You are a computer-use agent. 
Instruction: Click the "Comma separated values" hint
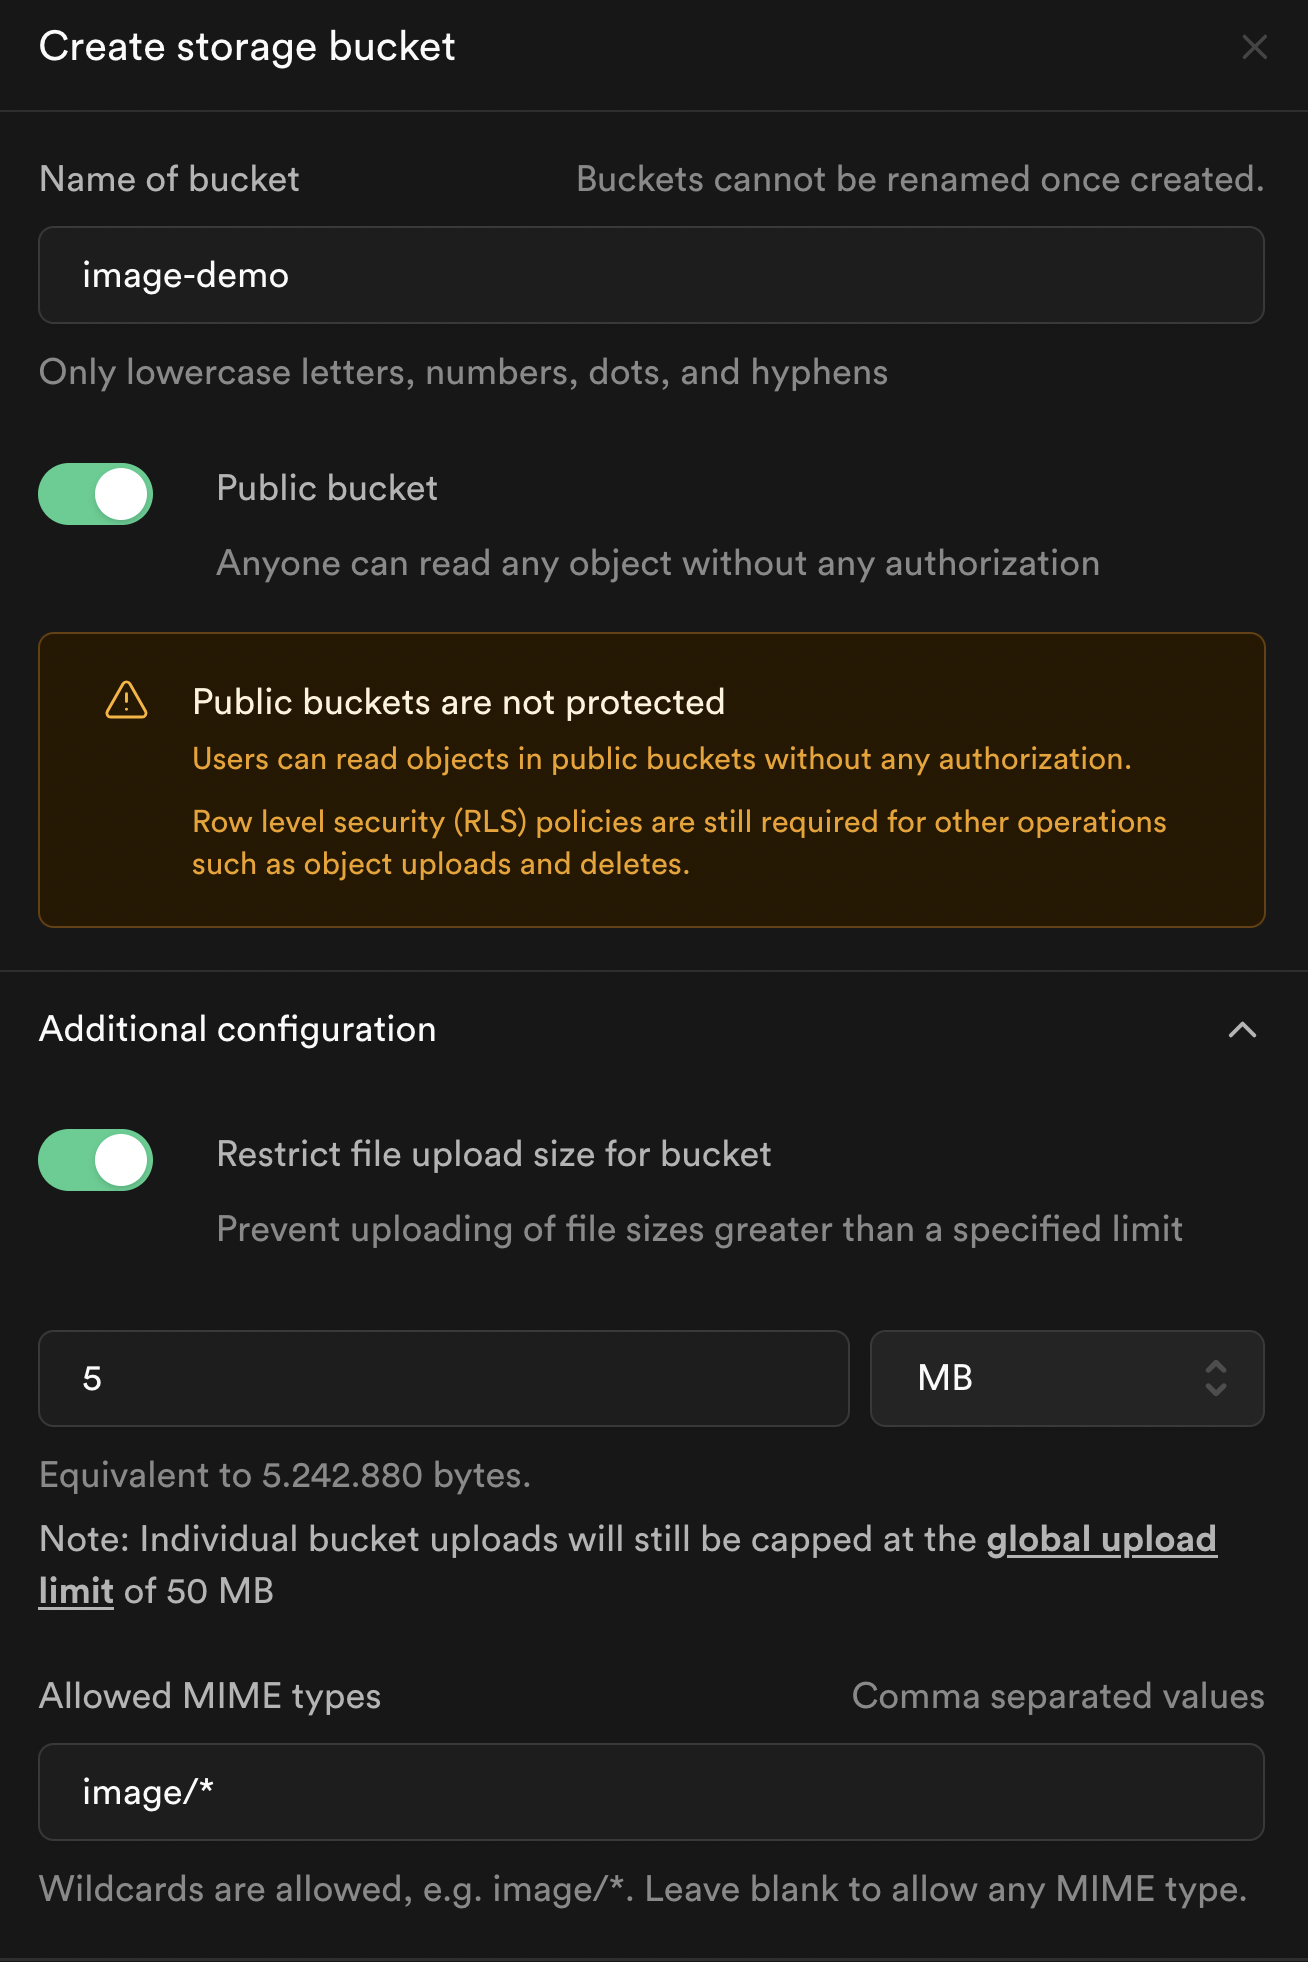pyautogui.click(x=1057, y=1696)
